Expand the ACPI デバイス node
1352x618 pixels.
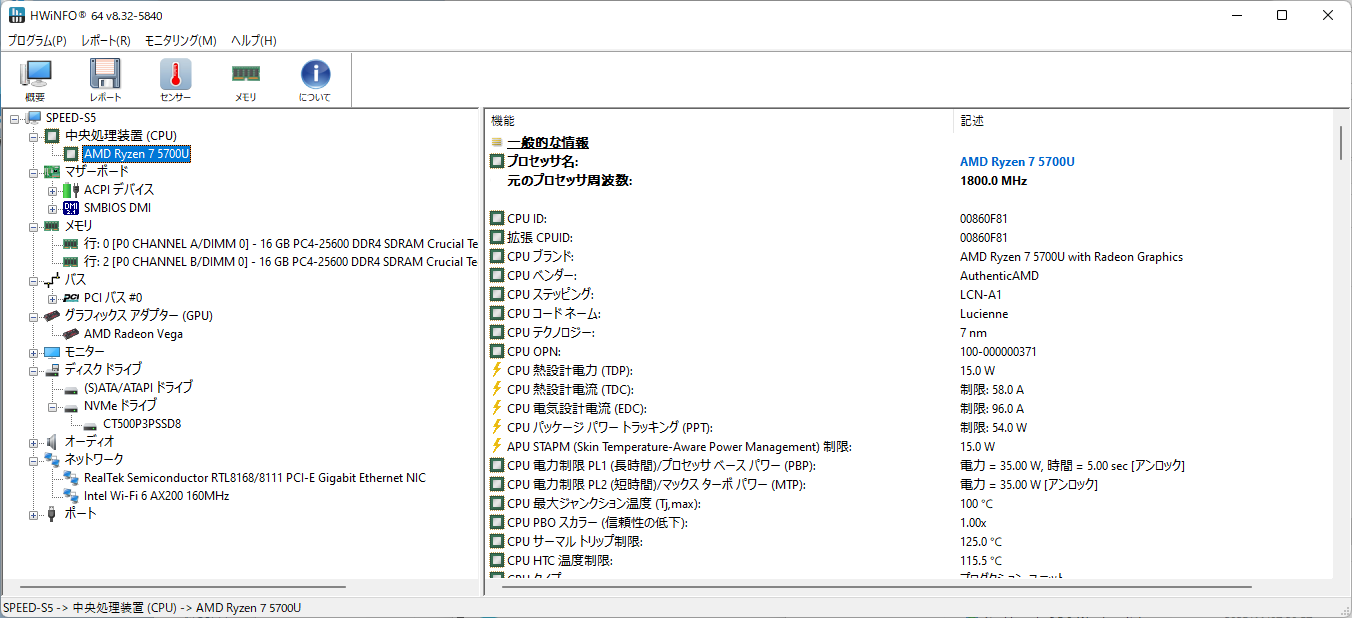point(53,190)
